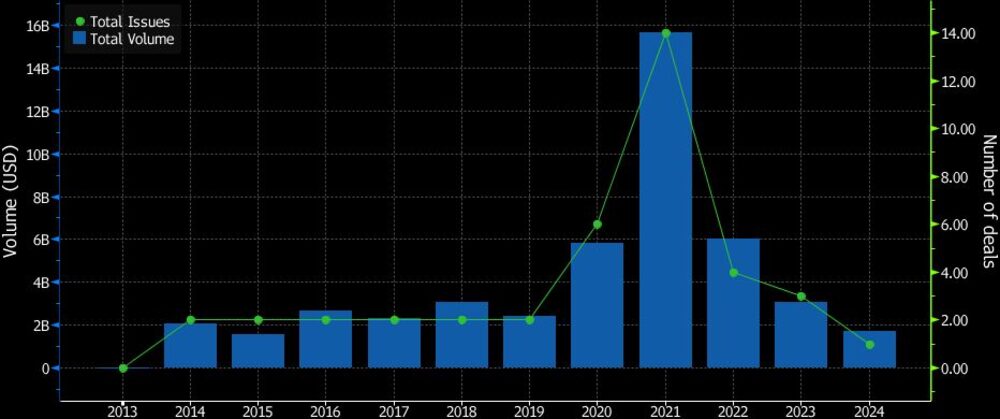Select the 2013 green data point at zero

123,368
